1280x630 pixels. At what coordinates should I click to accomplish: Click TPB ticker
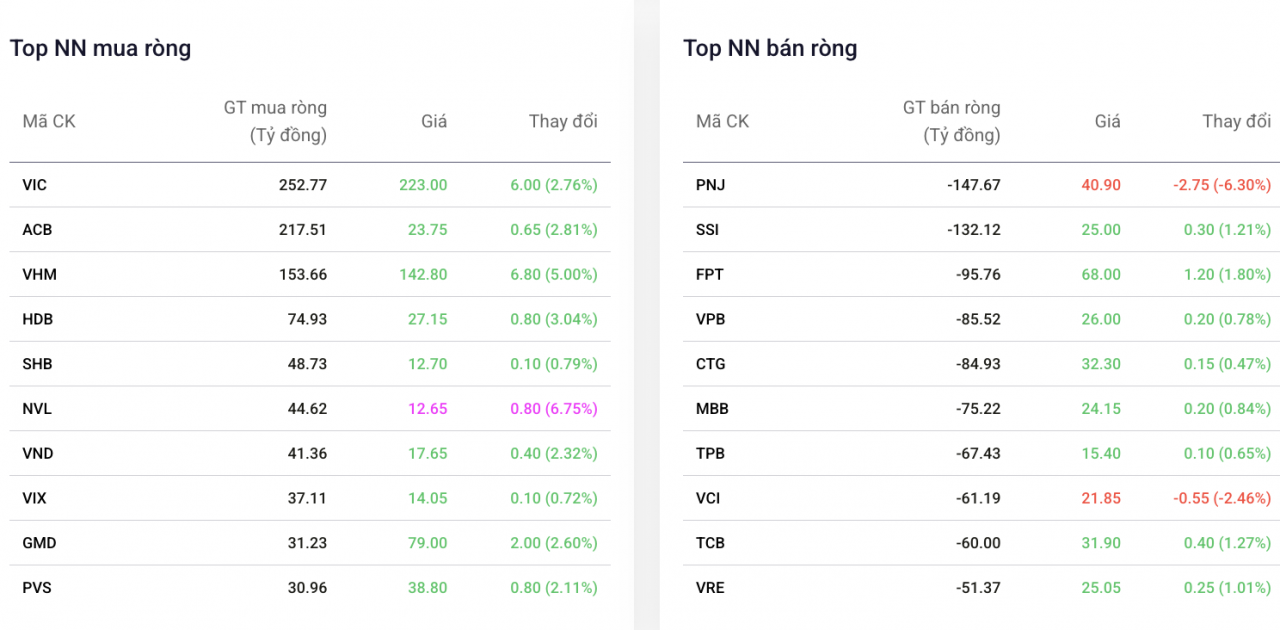[x=710, y=454]
